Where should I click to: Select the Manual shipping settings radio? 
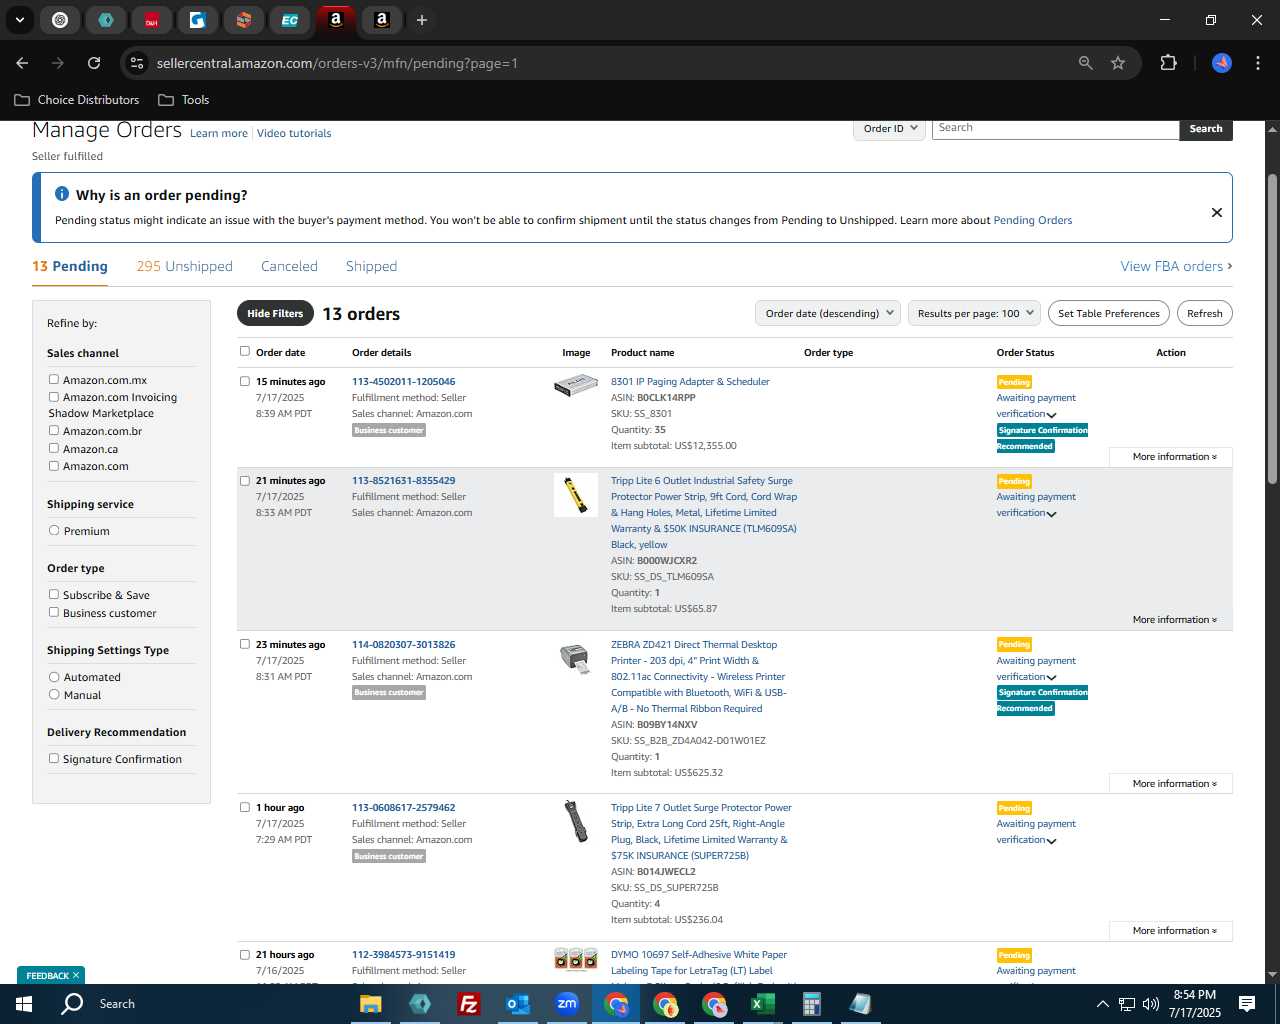[x=54, y=694]
